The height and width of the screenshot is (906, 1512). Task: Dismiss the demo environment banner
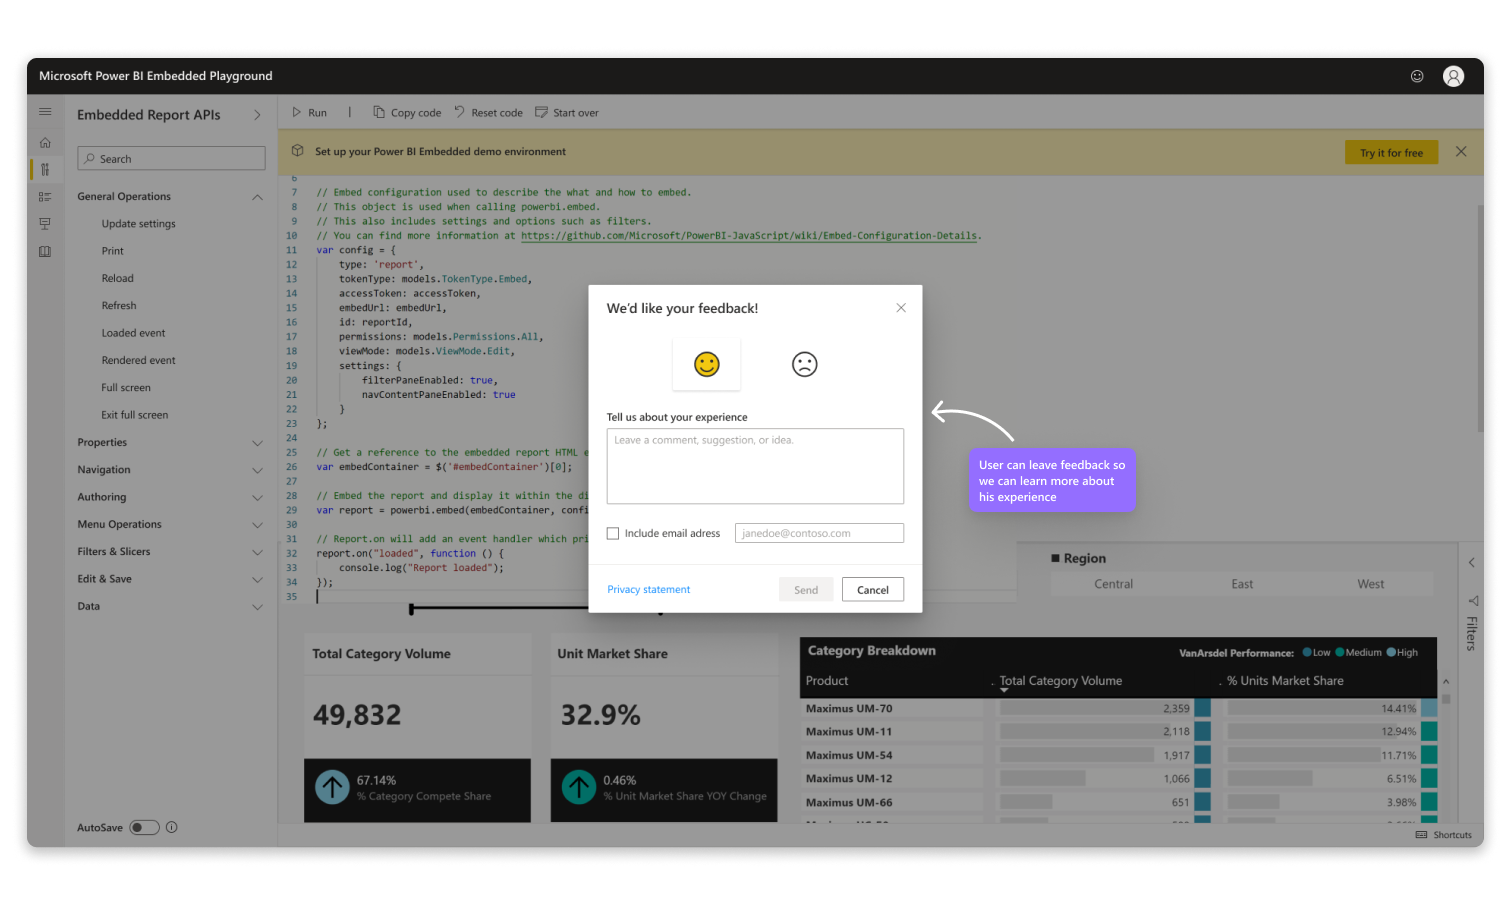1461,152
